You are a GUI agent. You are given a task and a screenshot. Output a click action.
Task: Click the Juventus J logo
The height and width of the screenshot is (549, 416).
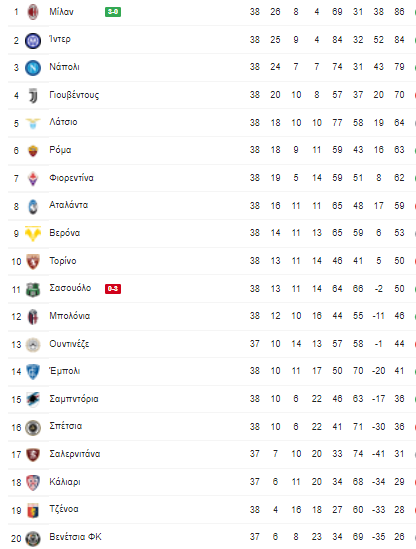point(33,96)
